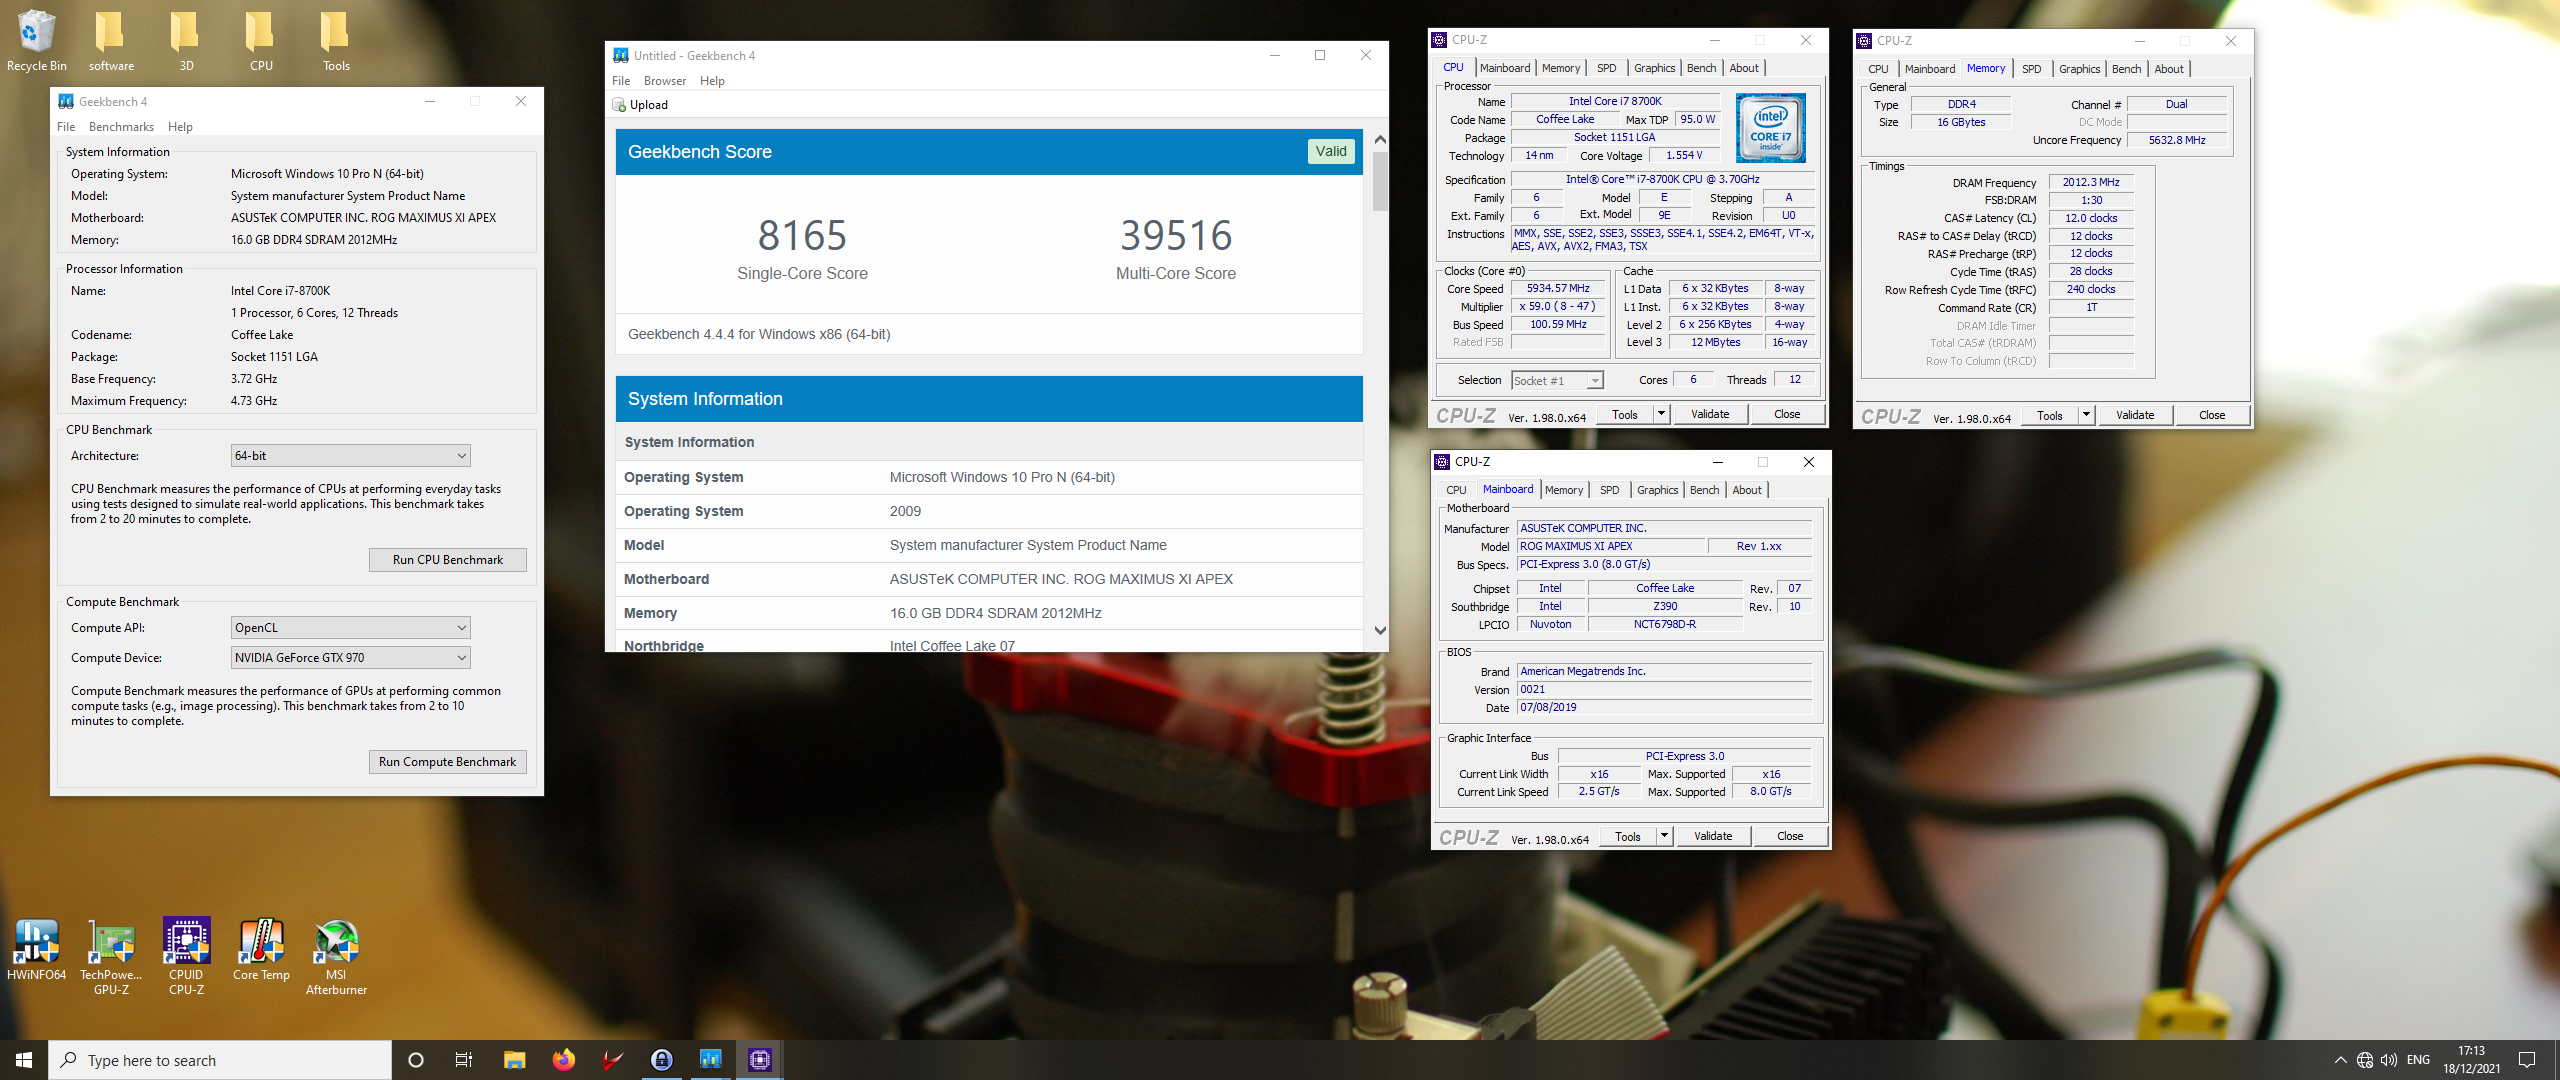Screen dimensions: 2560x1080
Task: Click the taskbar search box
Action: coord(220,1060)
